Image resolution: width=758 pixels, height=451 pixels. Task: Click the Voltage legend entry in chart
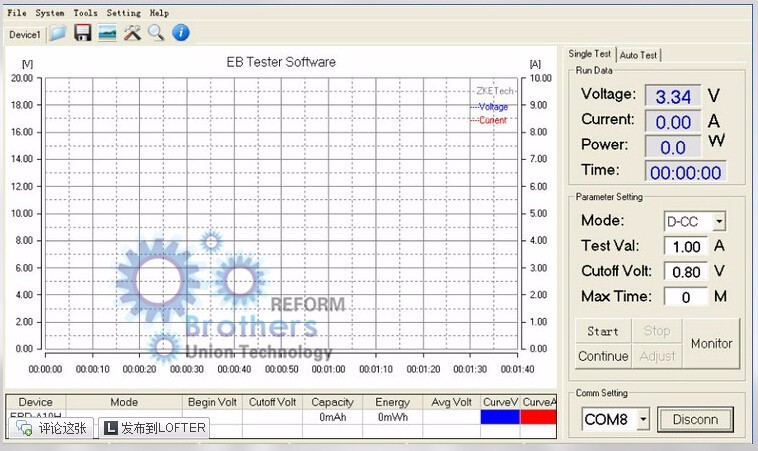[x=489, y=107]
